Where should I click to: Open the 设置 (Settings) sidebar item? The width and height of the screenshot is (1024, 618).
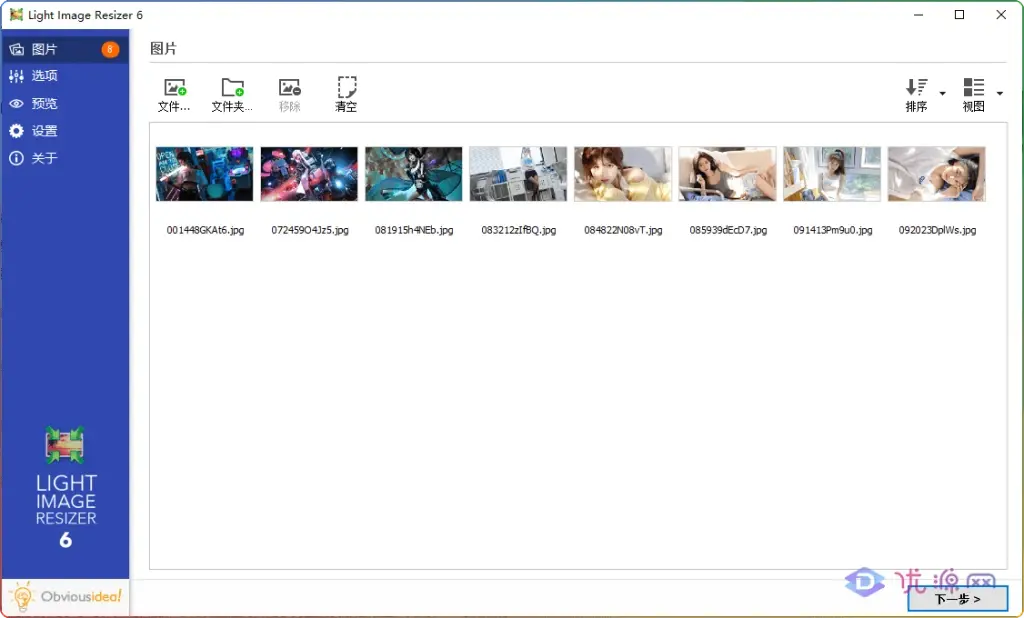[x=65, y=131]
